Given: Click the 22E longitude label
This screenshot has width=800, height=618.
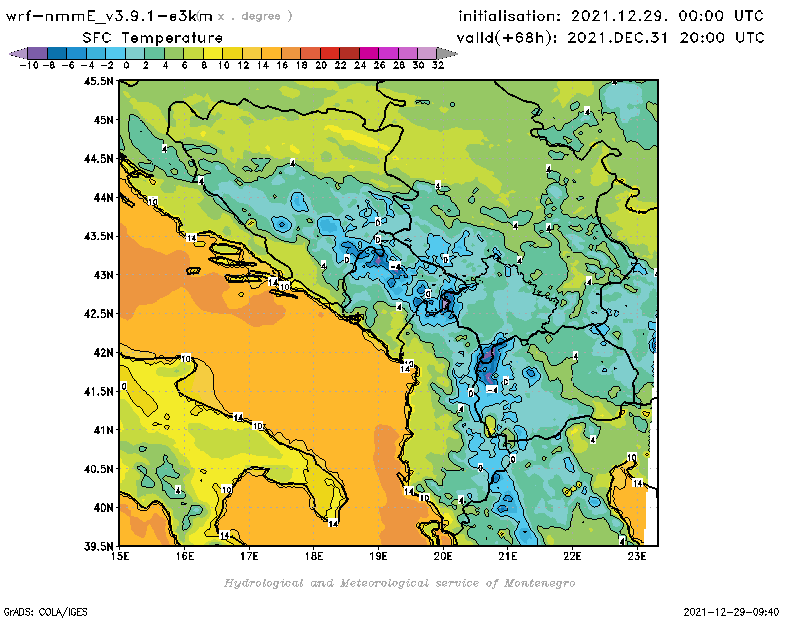Looking at the screenshot, I should pyautogui.click(x=572, y=556).
